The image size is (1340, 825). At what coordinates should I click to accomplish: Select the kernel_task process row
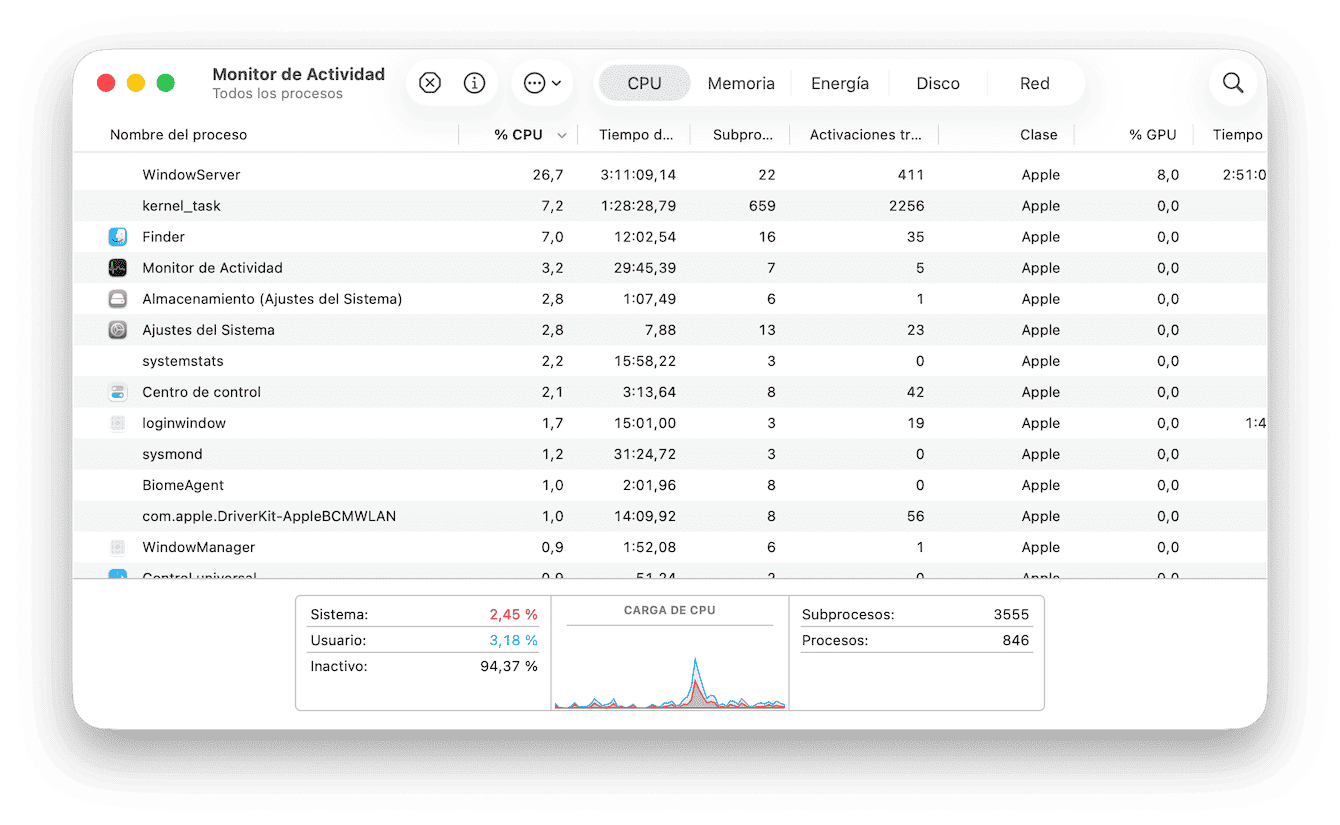pyautogui.click(x=670, y=206)
